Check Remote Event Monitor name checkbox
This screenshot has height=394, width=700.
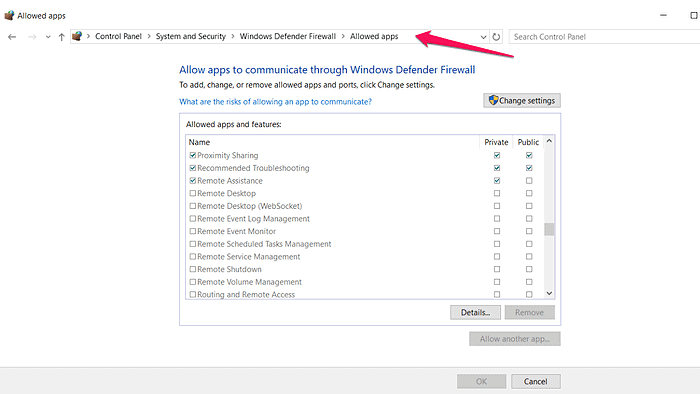pyautogui.click(x=193, y=231)
